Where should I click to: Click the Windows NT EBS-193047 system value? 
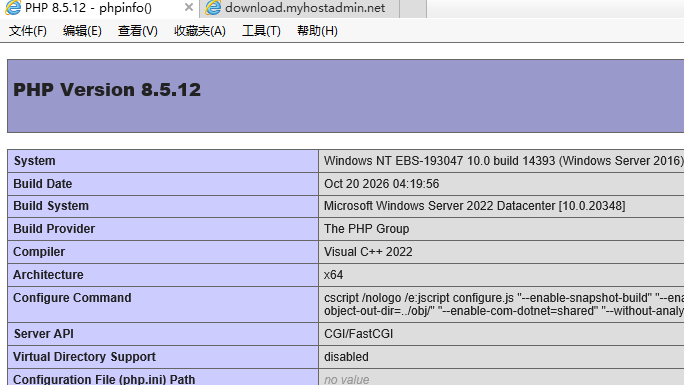tap(504, 161)
